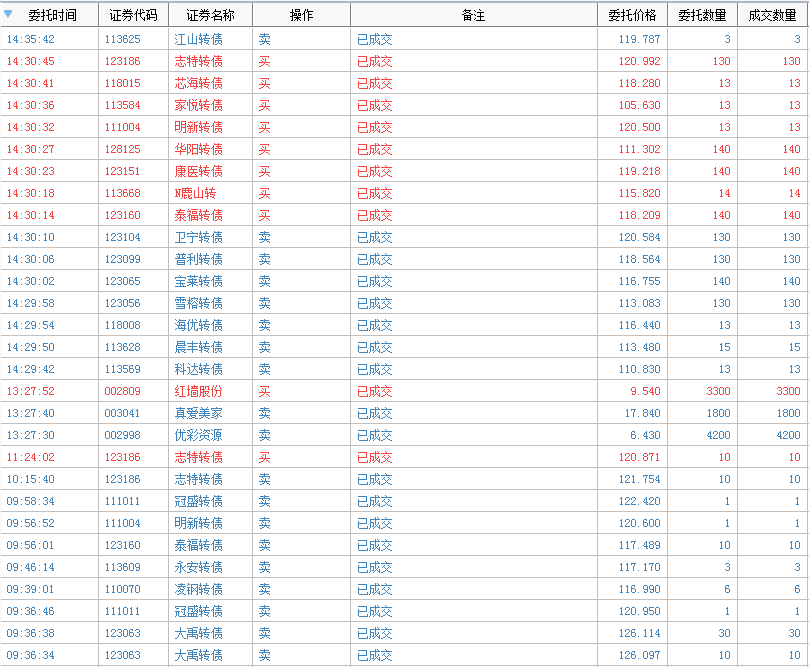Sort by 委托价格 column header

633,15
